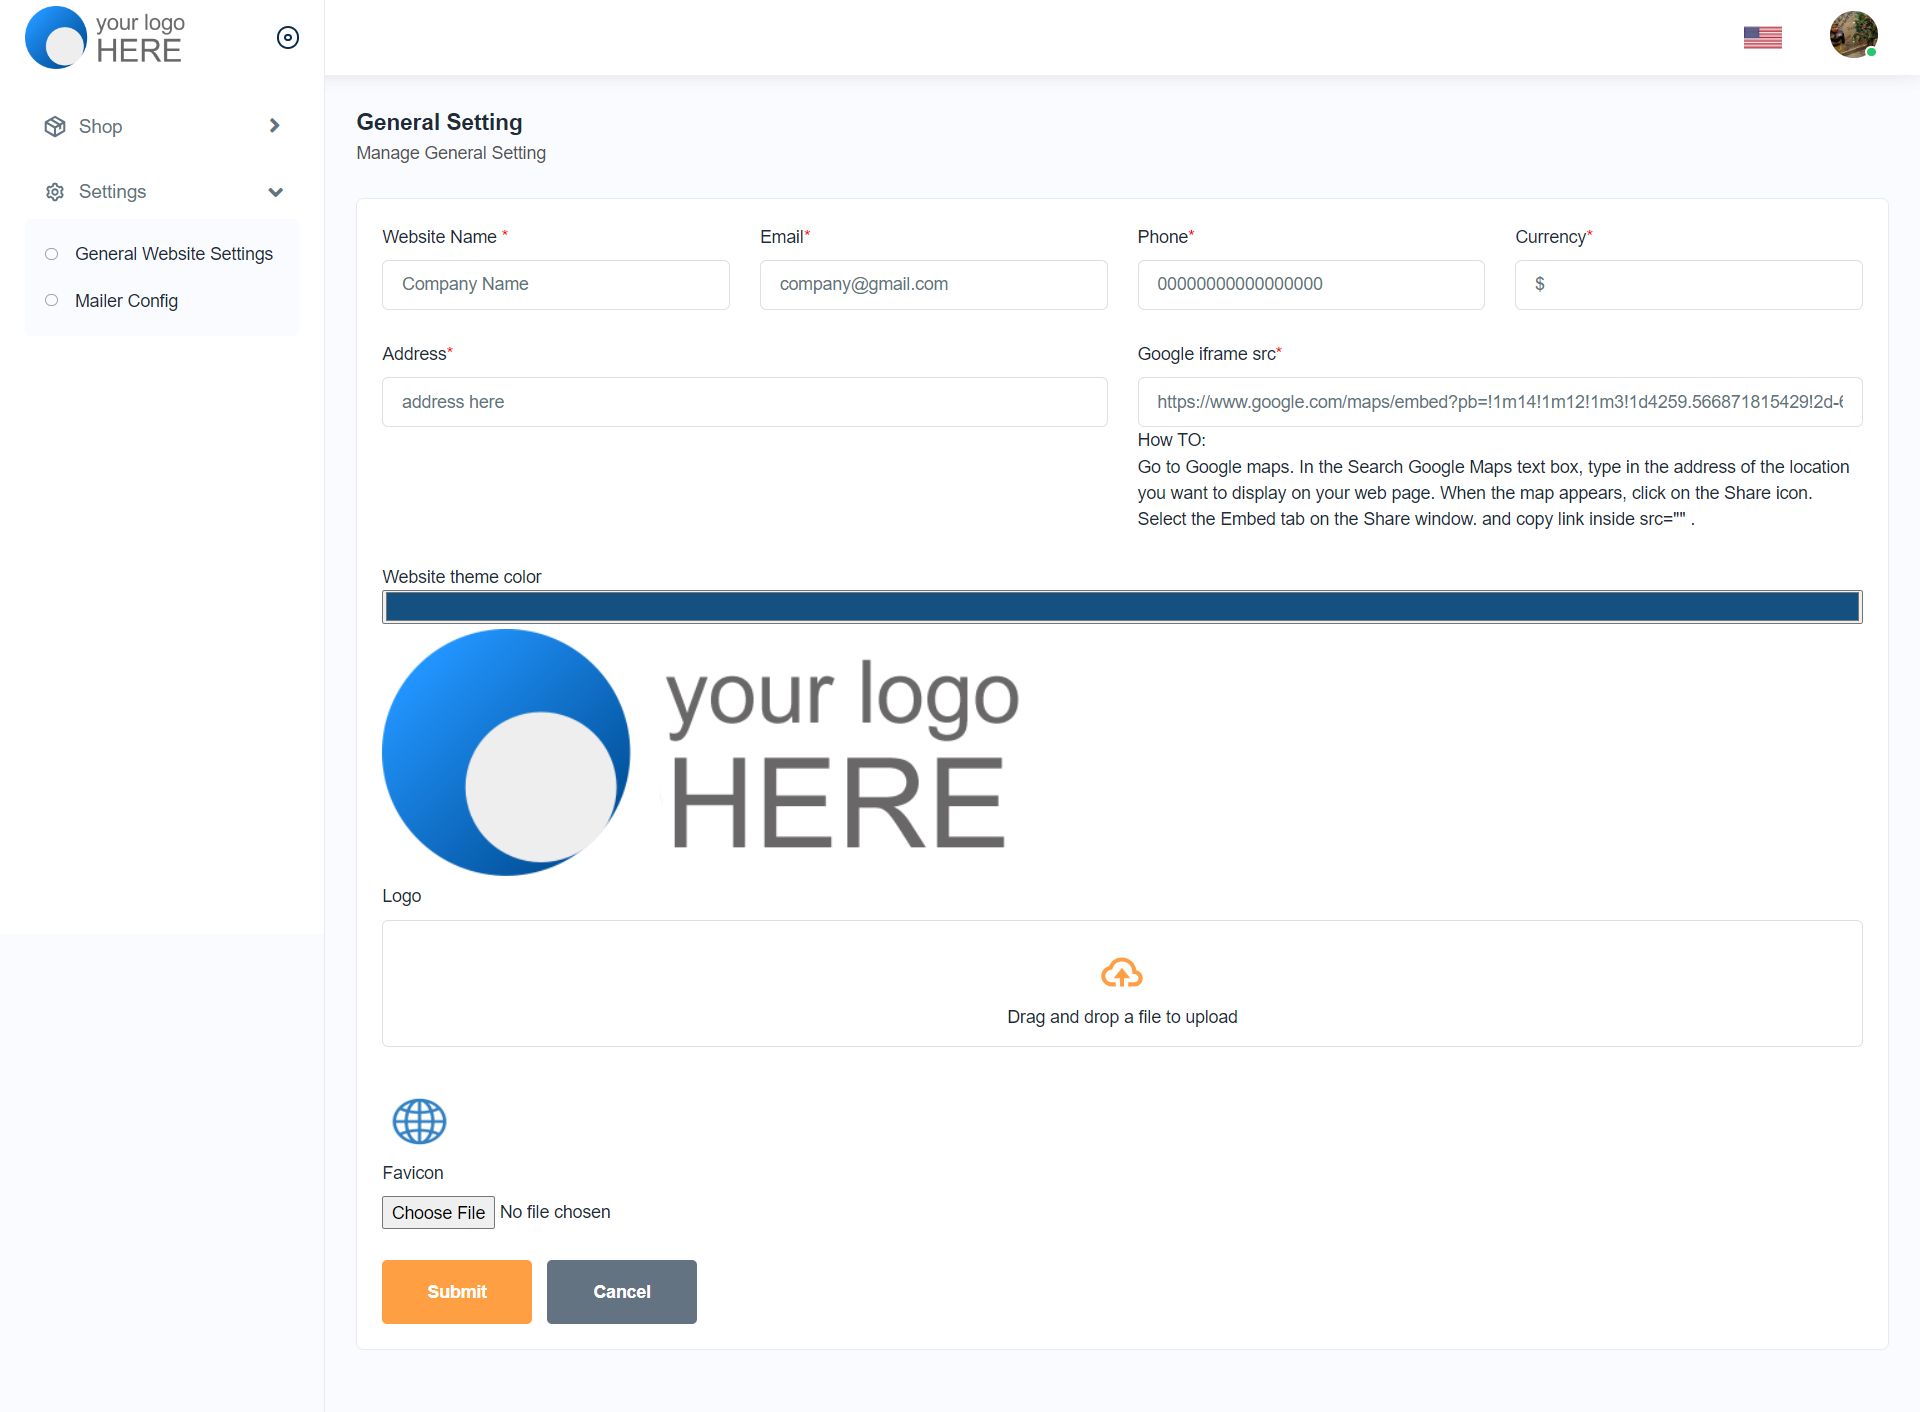Click the sidebar pin toggle icon
The width and height of the screenshot is (1920, 1412).
coord(288,38)
